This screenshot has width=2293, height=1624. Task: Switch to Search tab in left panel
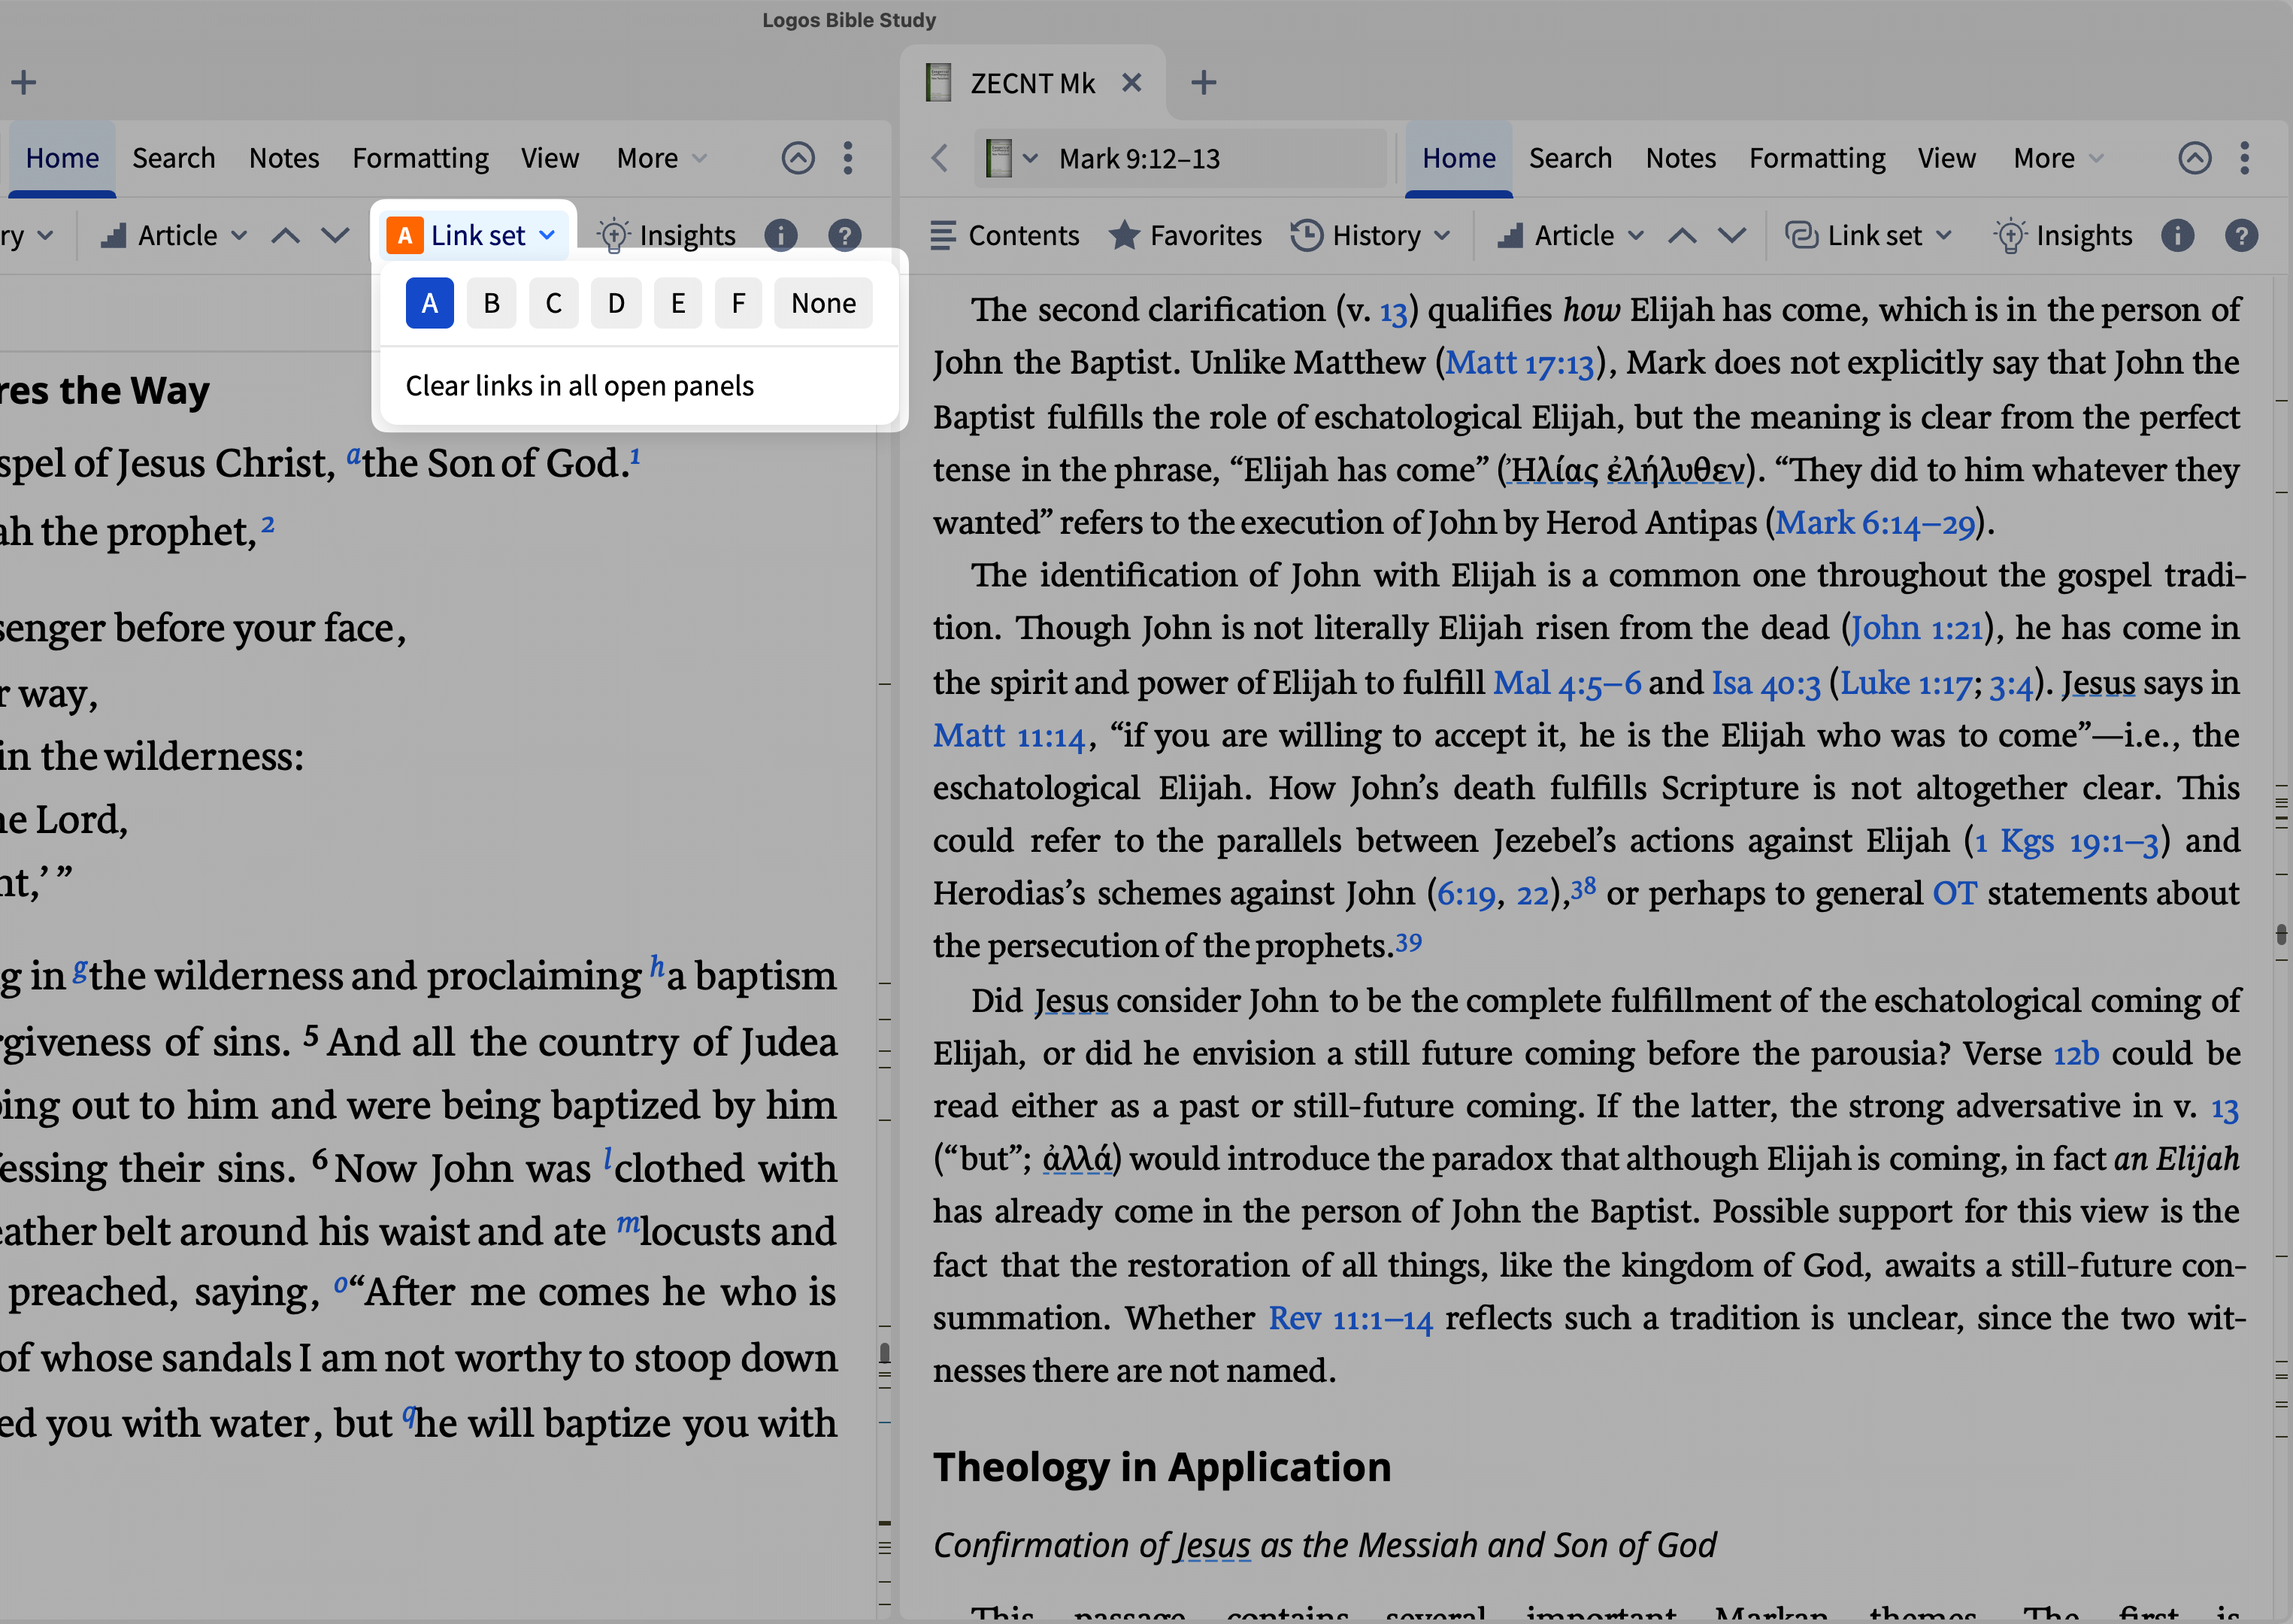coord(174,158)
